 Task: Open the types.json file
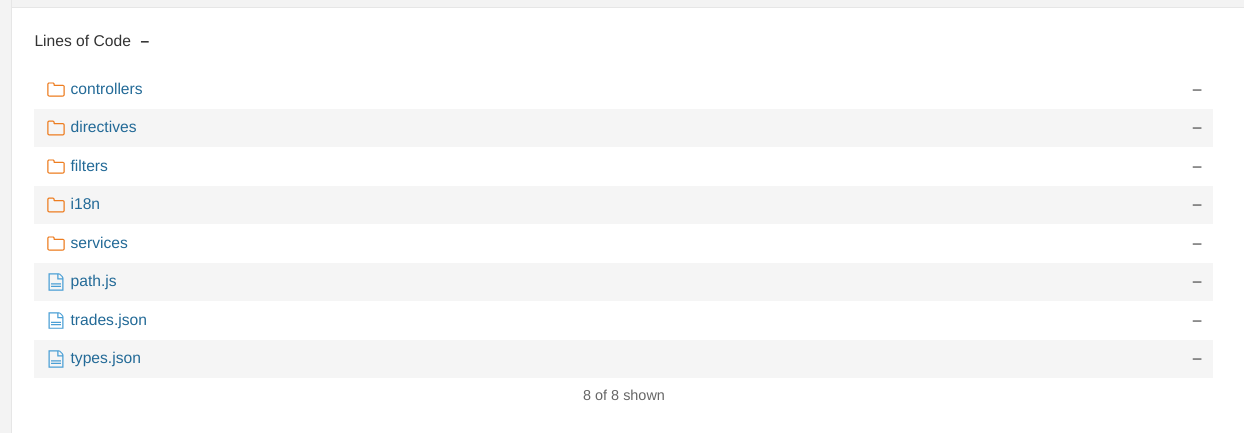pos(105,358)
